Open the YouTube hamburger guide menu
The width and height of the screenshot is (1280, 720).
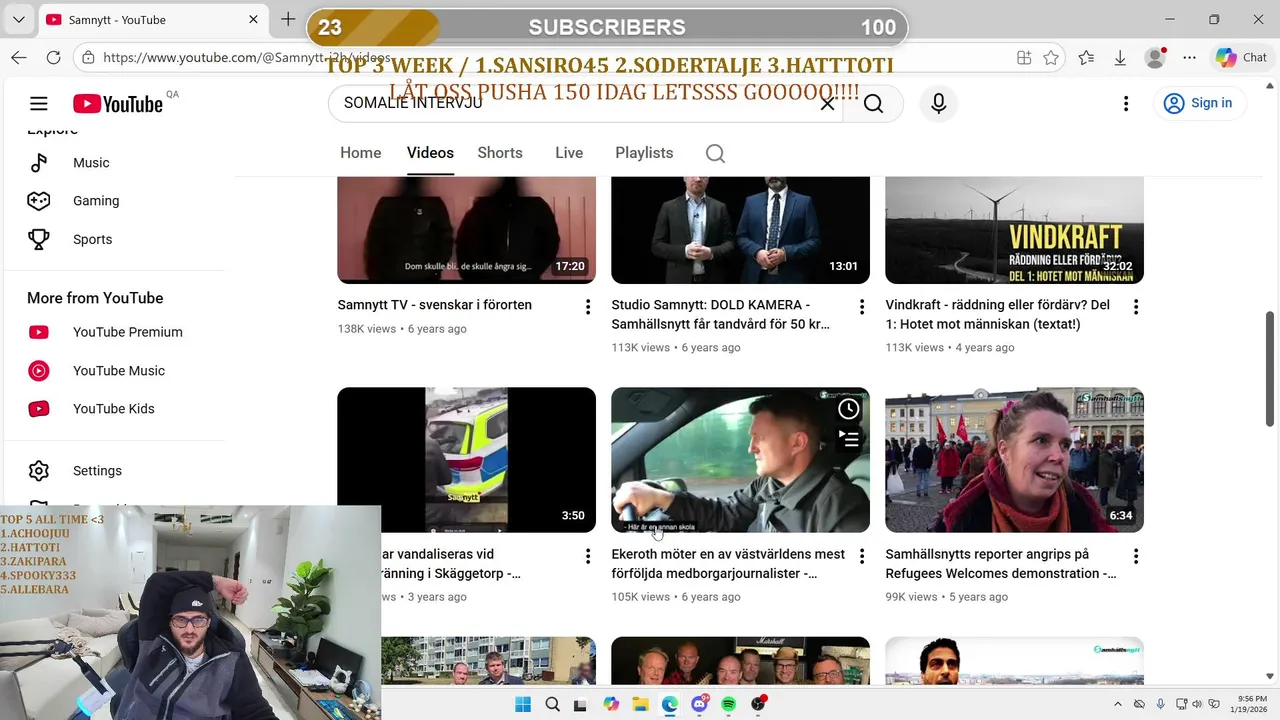coord(39,103)
